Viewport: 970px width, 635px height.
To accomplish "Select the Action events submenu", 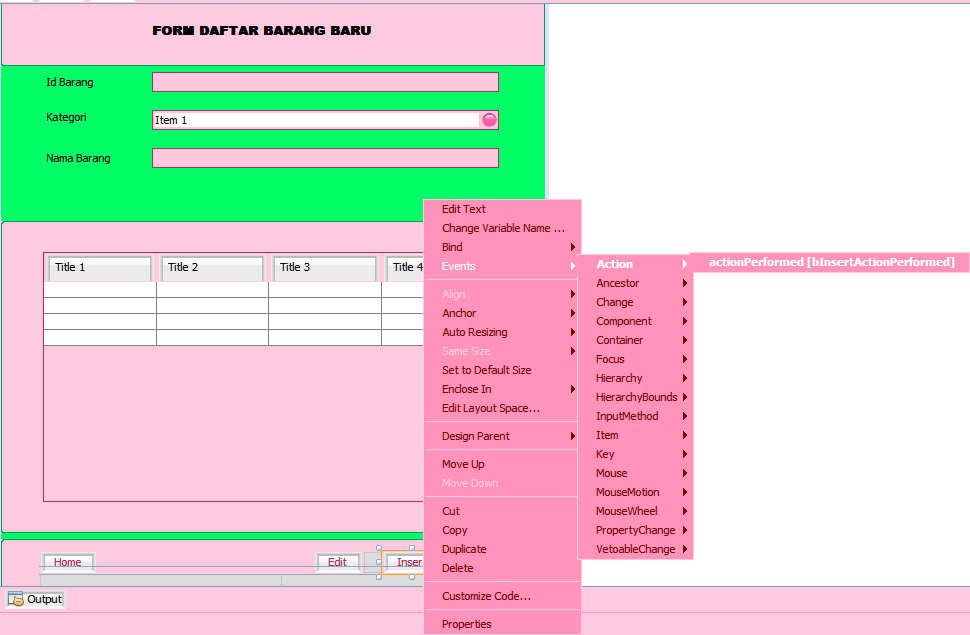I will click(635, 264).
